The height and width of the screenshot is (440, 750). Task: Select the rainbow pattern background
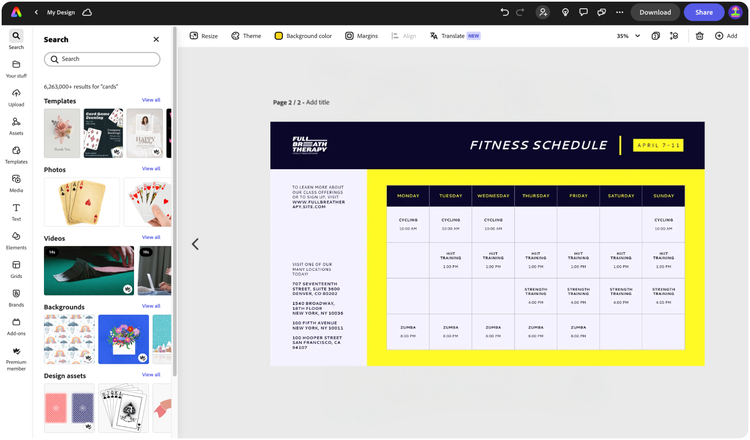click(69, 339)
